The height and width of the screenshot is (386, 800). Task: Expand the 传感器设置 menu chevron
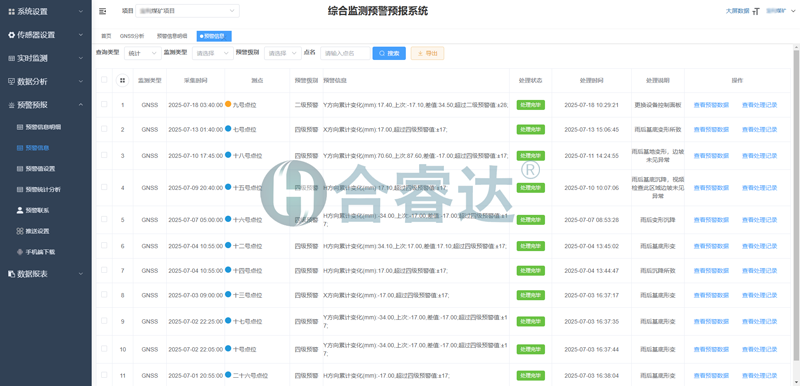click(81, 35)
